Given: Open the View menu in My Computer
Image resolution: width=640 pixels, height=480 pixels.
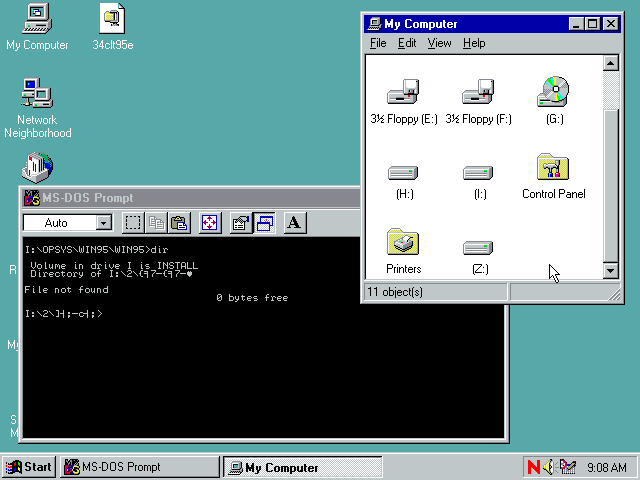Looking at the screenshot, I should [439, 43].
